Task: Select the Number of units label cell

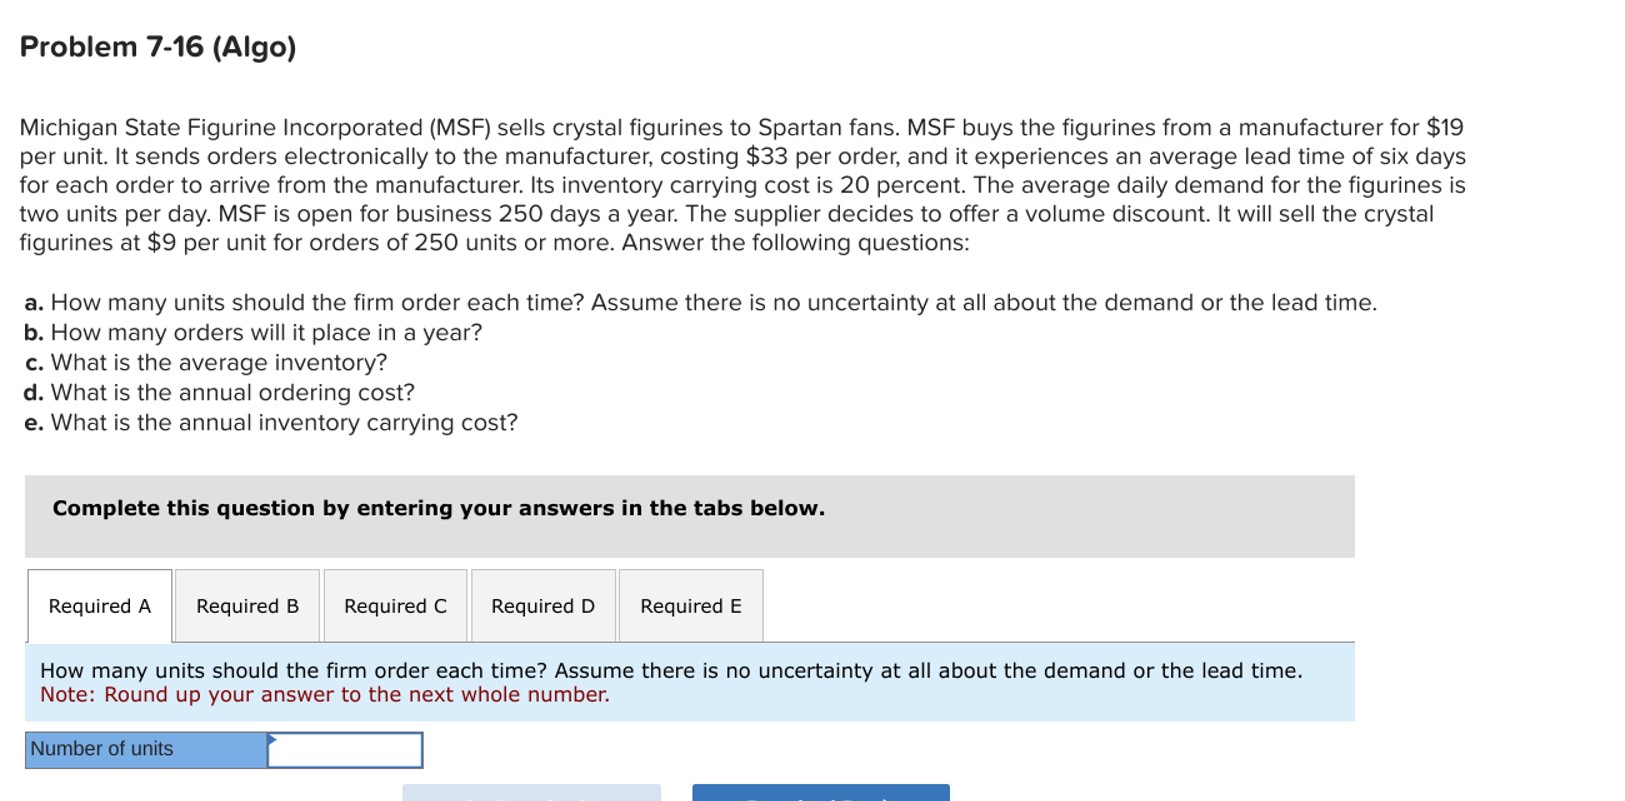Action: [143, 749]
